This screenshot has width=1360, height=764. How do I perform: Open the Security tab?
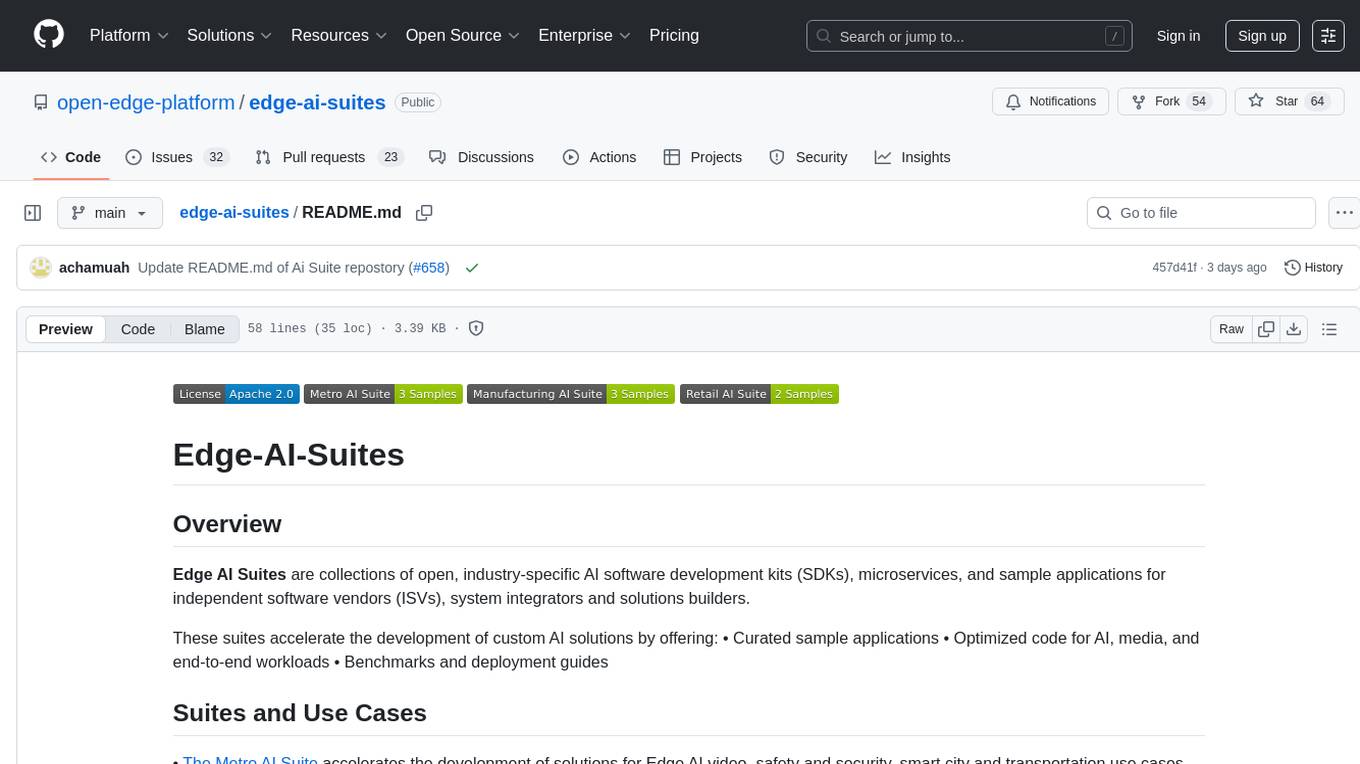pos(808,157)
